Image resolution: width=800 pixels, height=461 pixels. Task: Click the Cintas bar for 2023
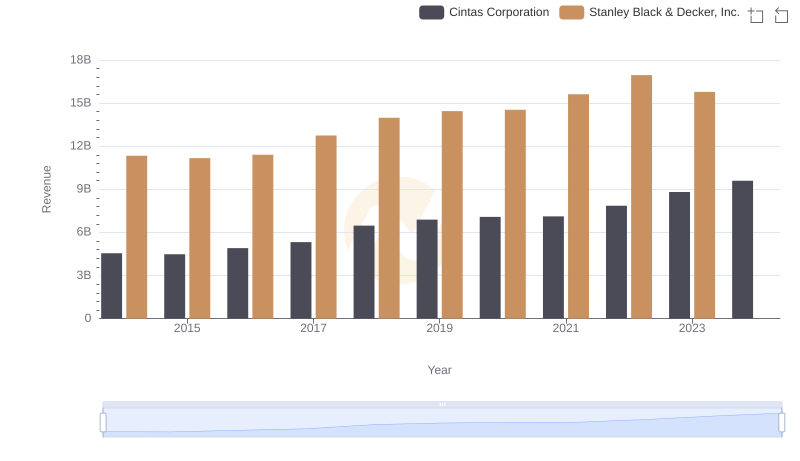tap(680, 255)
